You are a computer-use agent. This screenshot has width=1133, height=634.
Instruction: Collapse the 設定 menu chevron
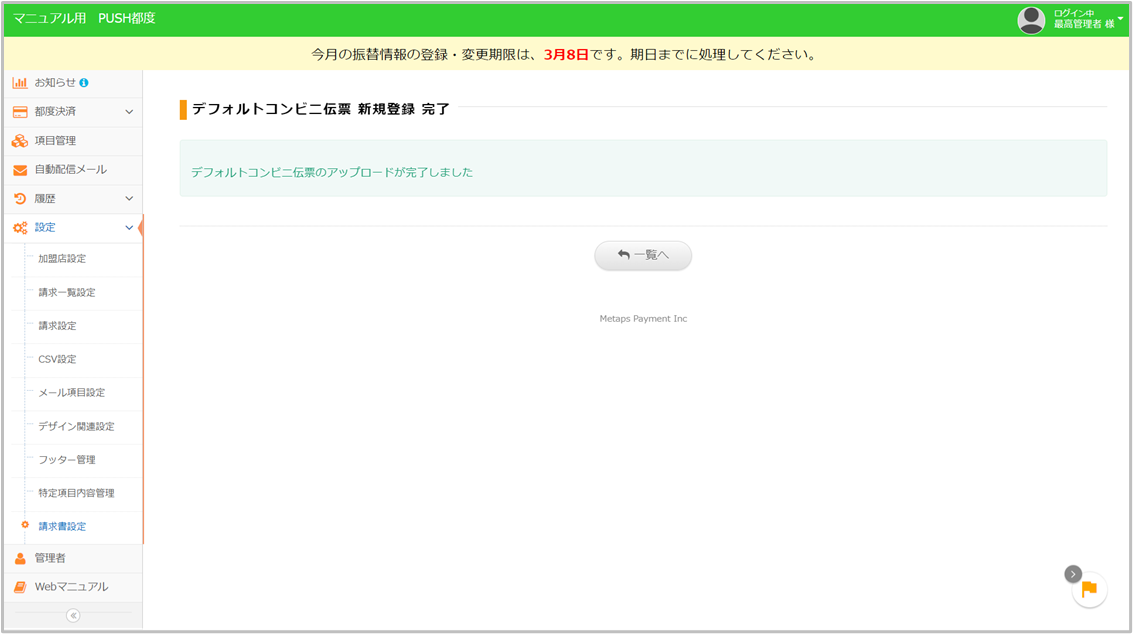129,228
